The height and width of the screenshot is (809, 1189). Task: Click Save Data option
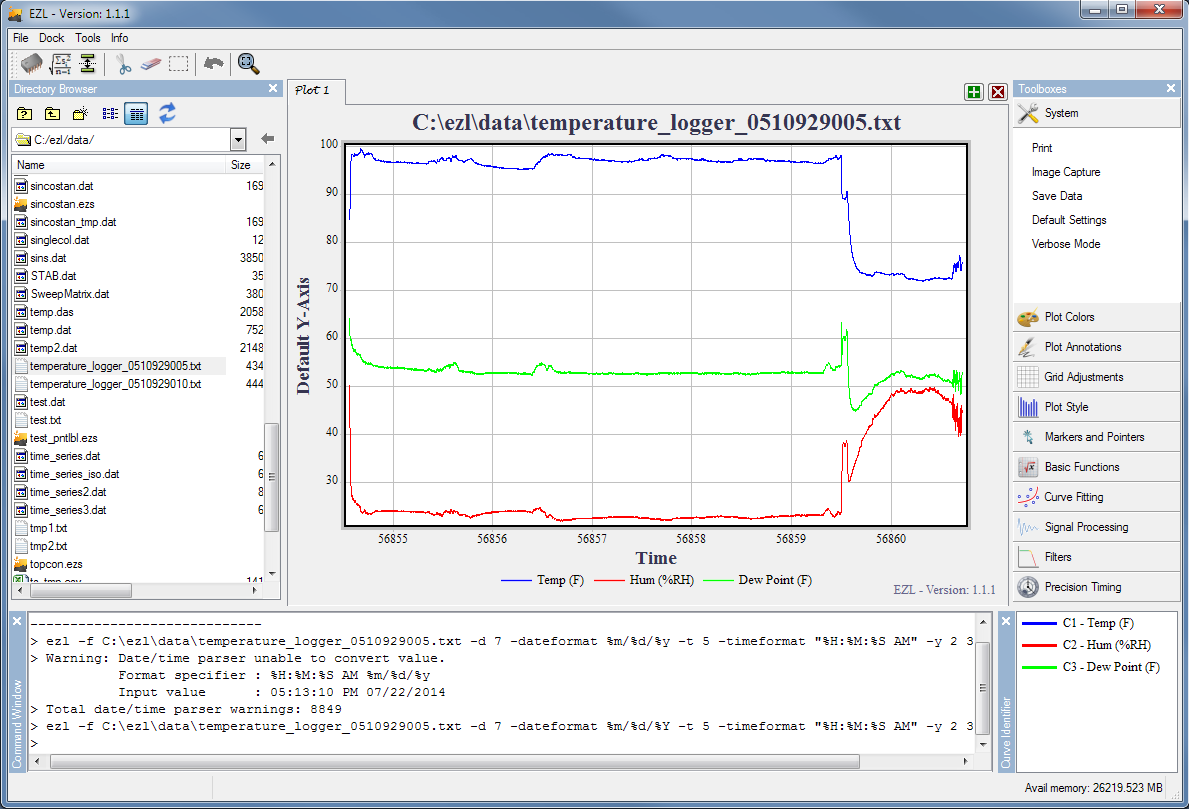point(1056,196)
